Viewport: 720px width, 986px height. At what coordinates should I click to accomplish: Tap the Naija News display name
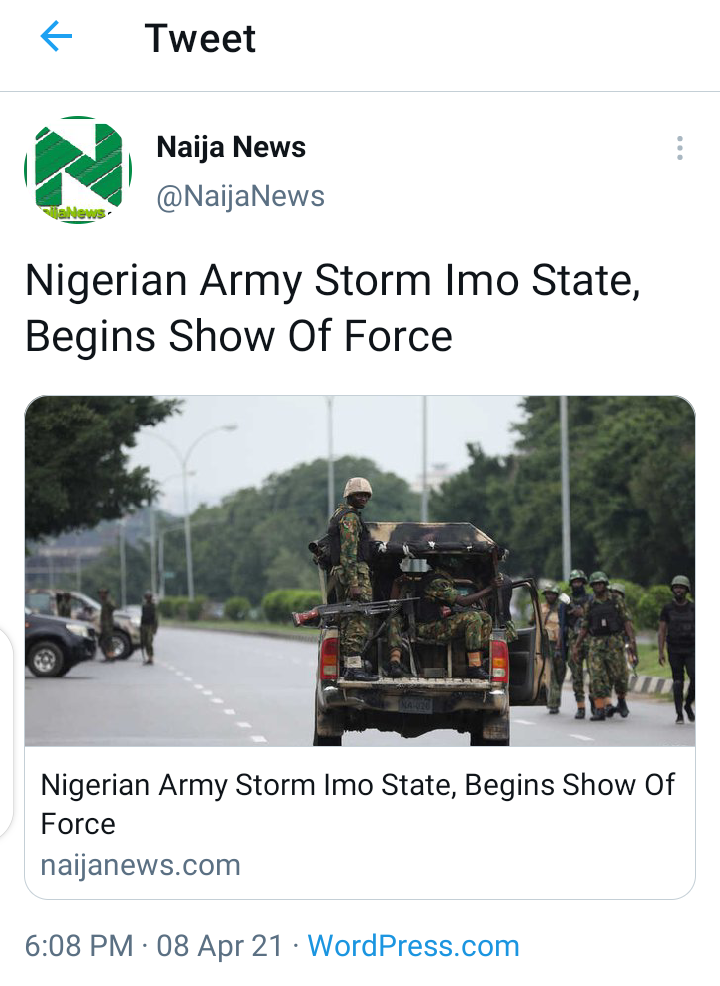tap(231, 147)
